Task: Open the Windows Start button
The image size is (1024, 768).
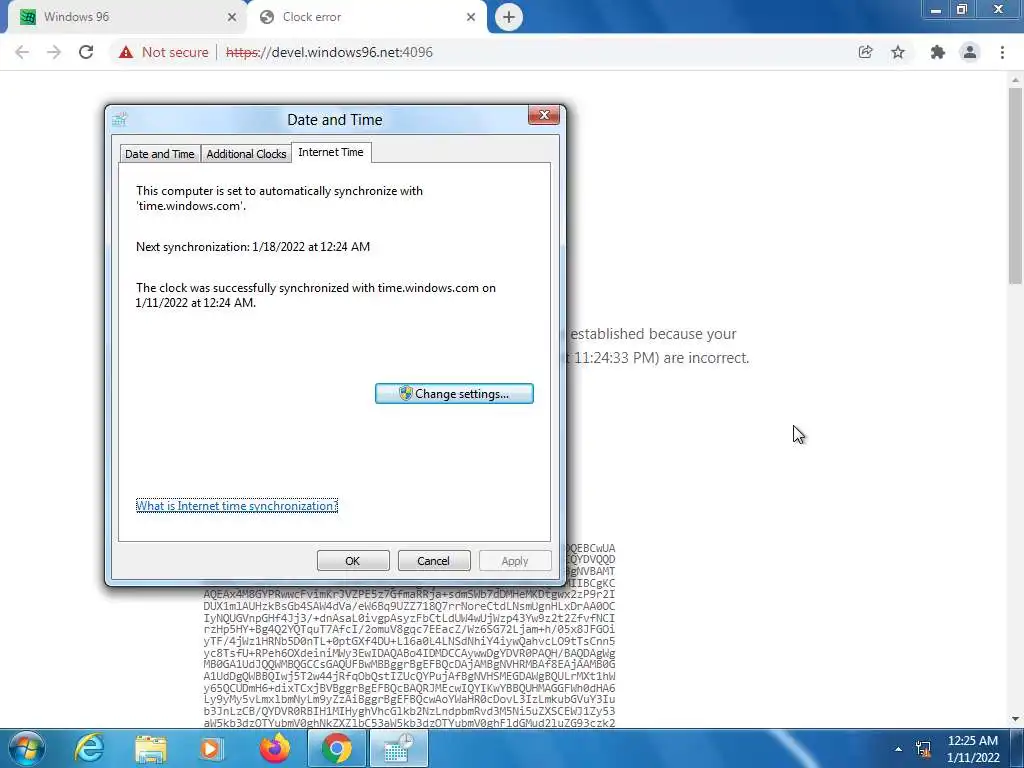Action: point(27,749)
